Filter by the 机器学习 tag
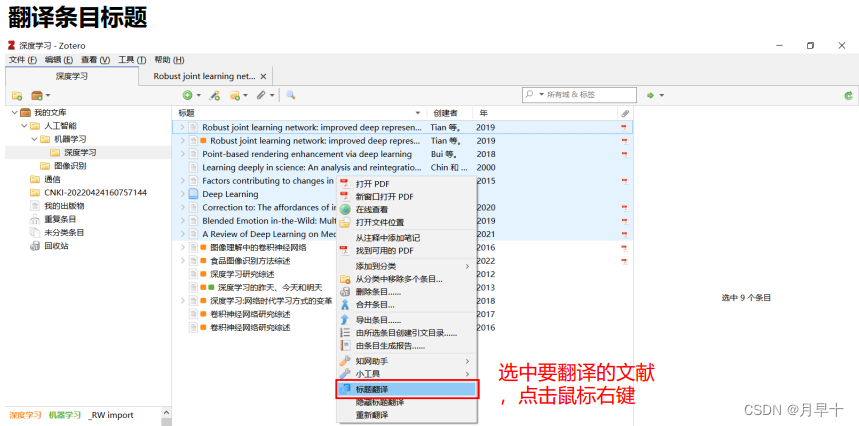Image resolution: width=859 pixels, height=426 pixels. [65, 415]
